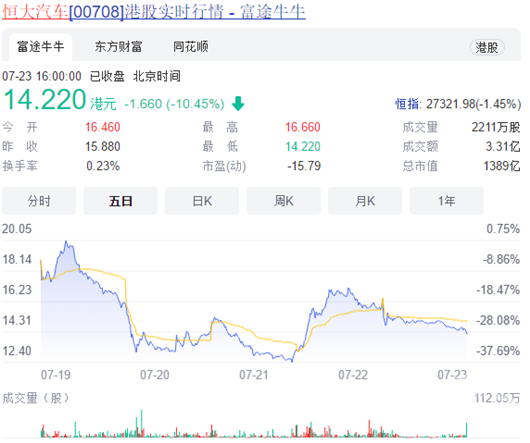This screenshot has width=530, height=443.
Task: Click the 112.05万 volume scale label
Action: (x=497, y=398)
